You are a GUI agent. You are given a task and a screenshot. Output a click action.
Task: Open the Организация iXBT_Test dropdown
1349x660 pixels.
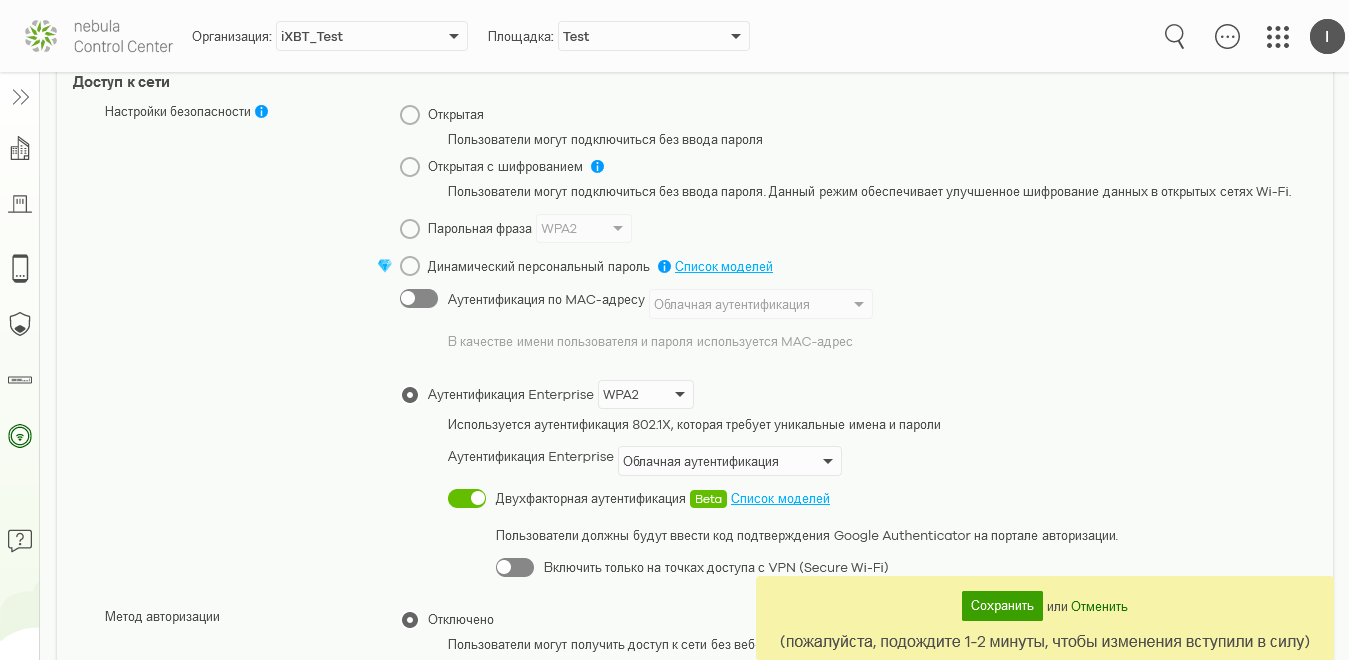pyautogui.click(x=372, y=37)
